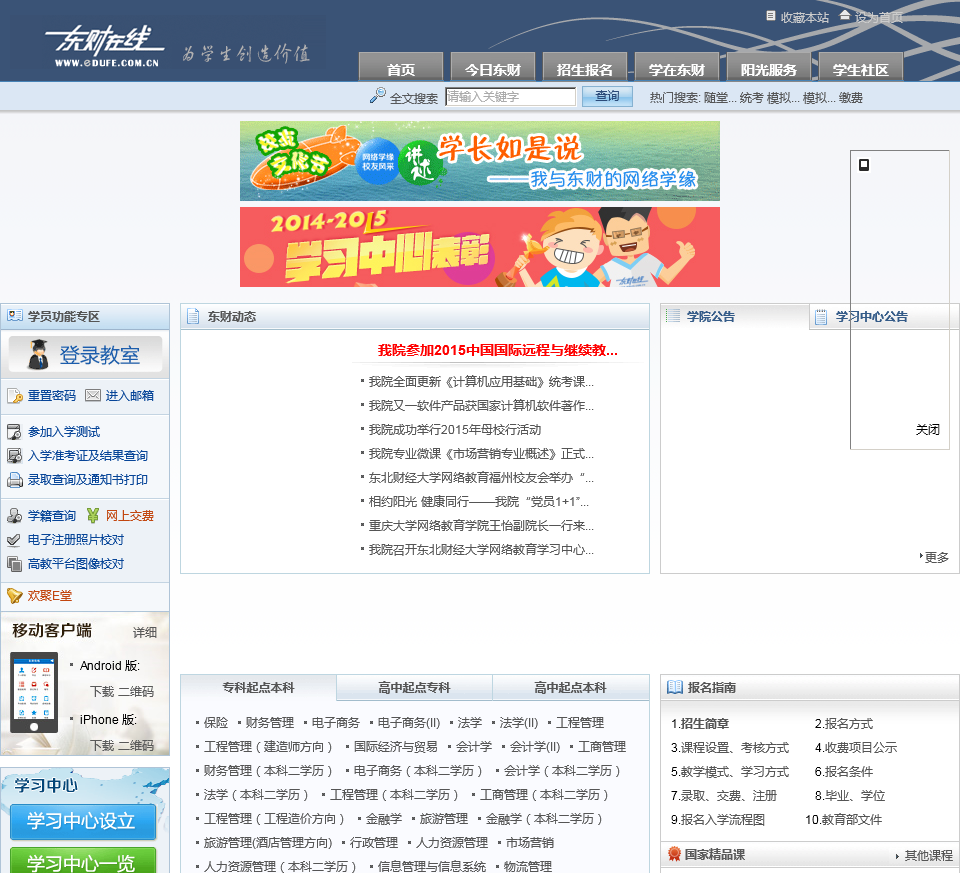Open the 今日东财 navigation tab
The width and height of the screenshot is (960, 873).
click(493, 67)
